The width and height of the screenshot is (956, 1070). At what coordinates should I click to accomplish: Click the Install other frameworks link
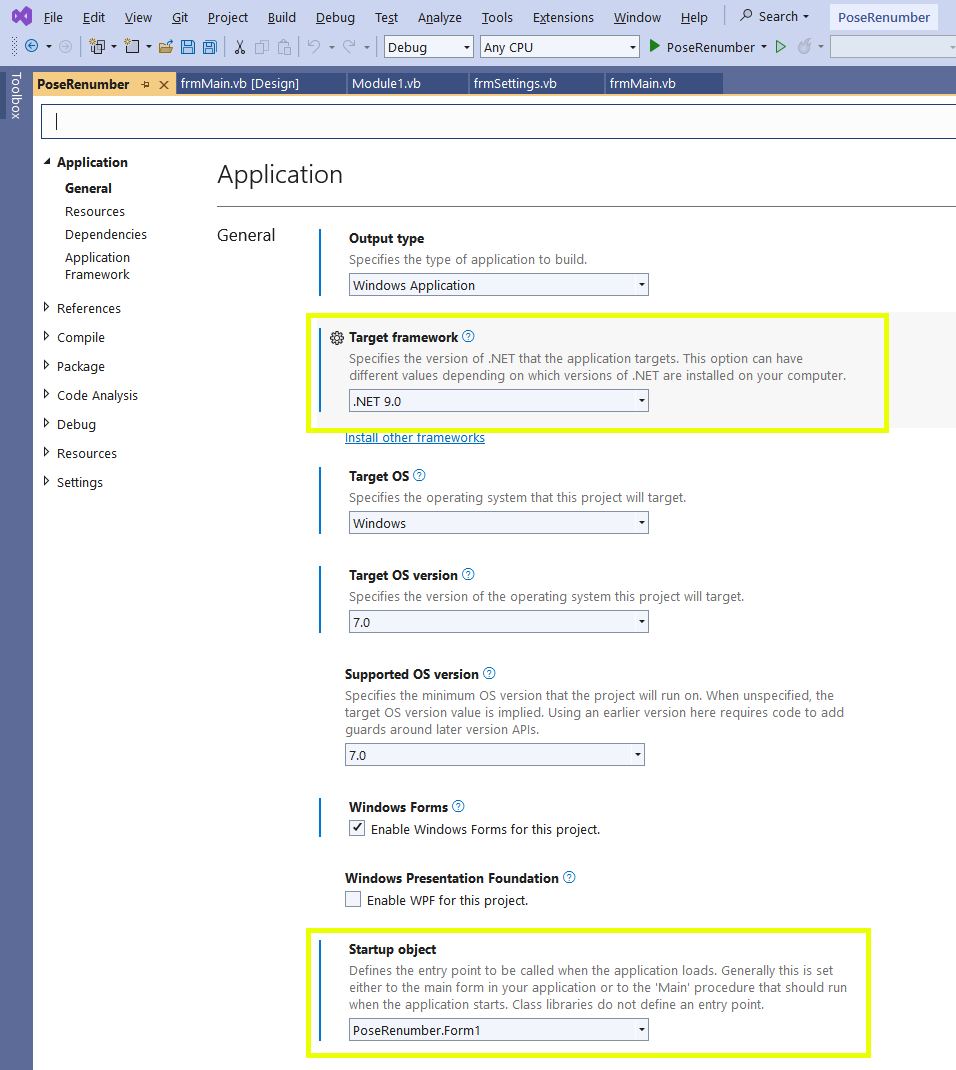tap(415, 437)
